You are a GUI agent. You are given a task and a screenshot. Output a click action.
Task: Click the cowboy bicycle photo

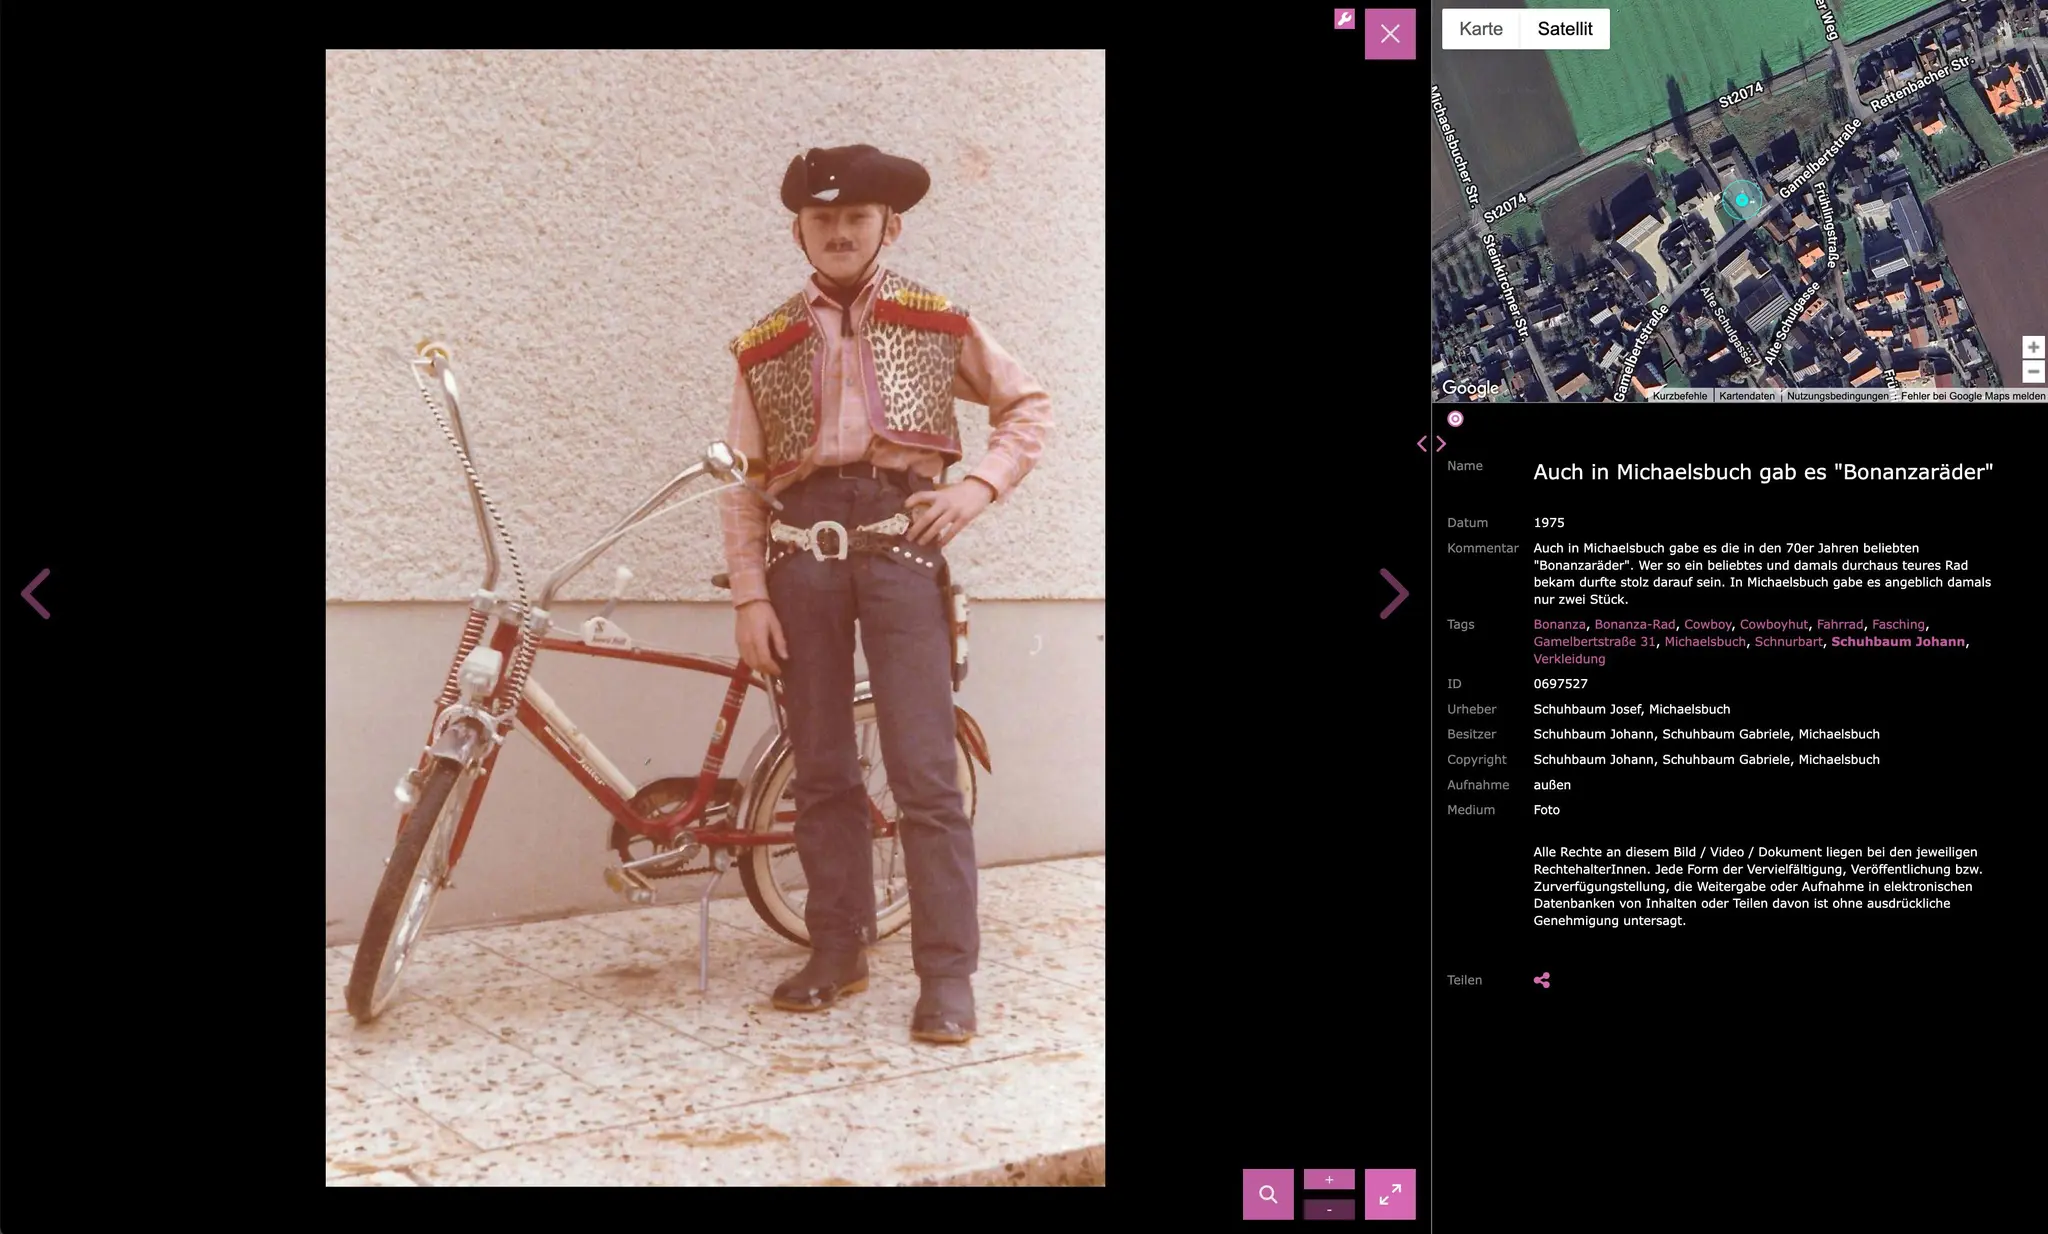tap(715, 618)
